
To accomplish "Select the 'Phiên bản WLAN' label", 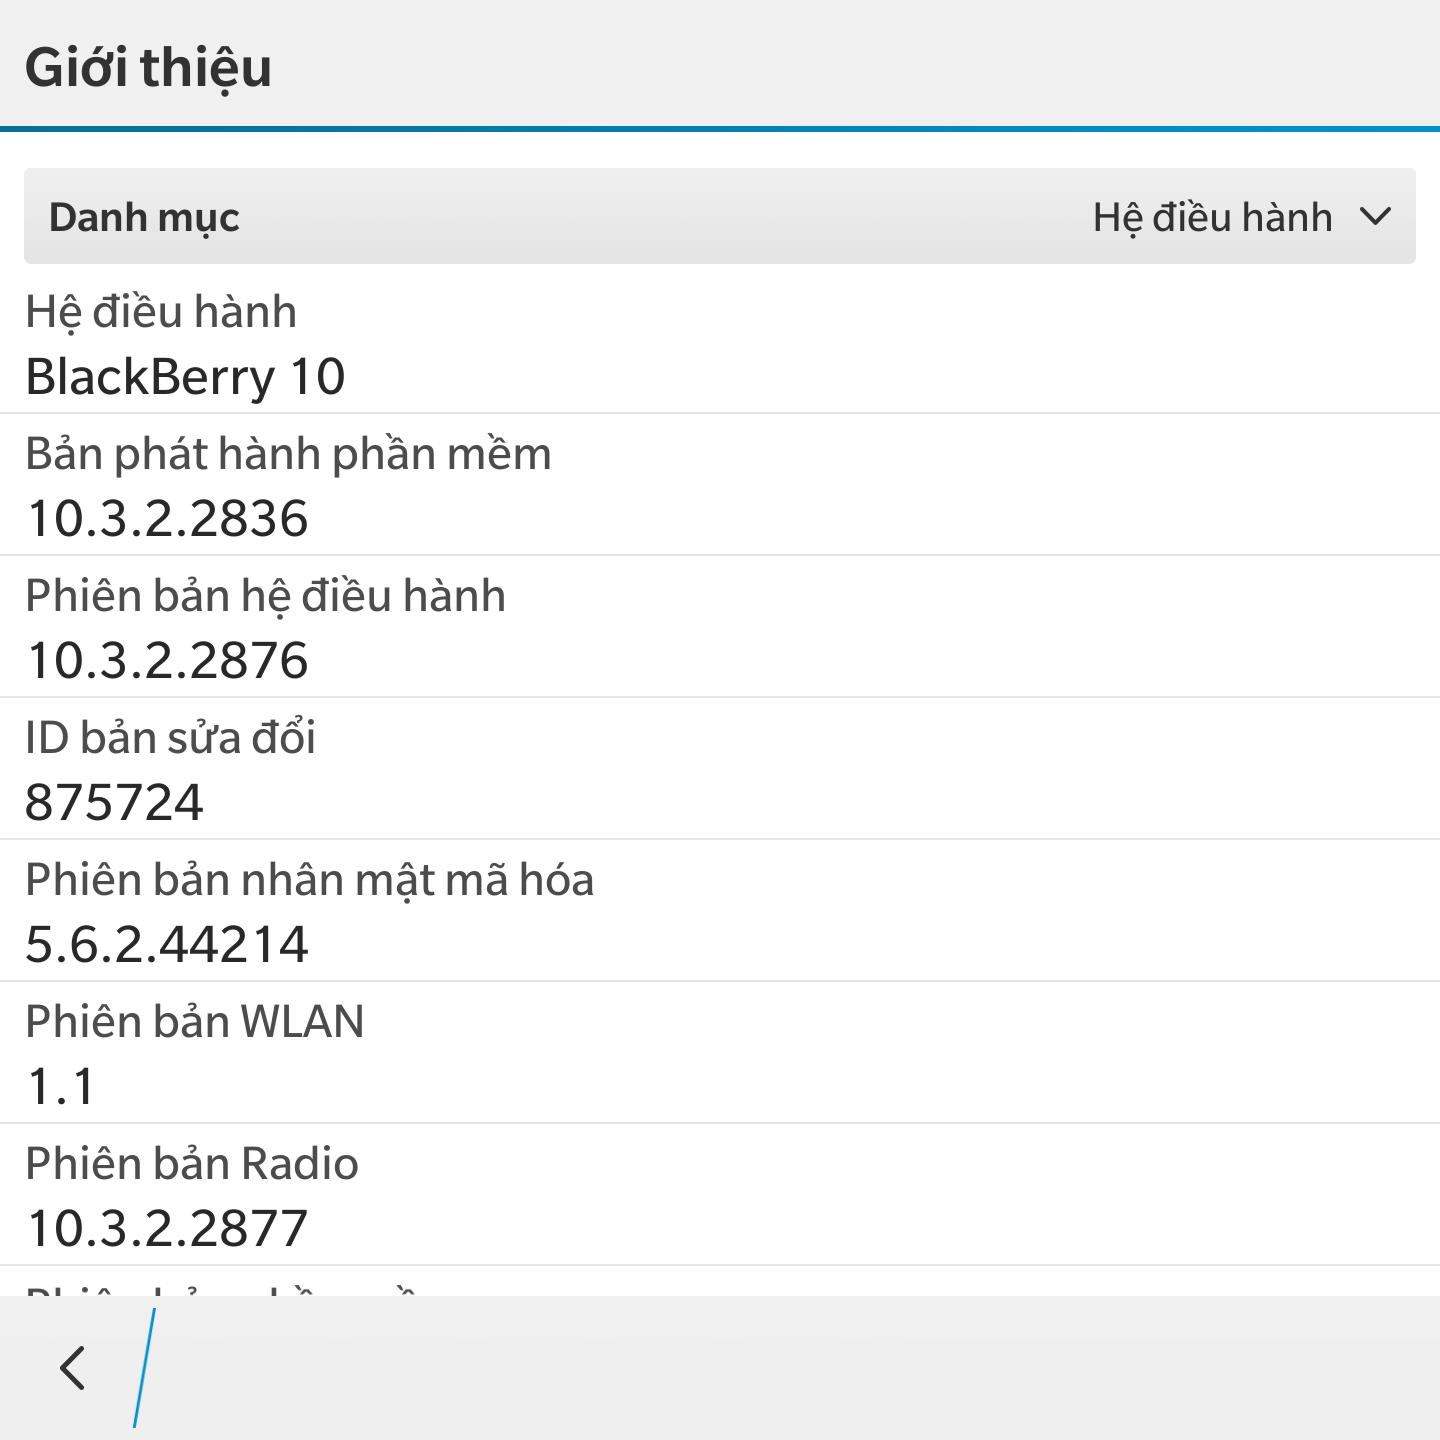I will point(195,1022).
